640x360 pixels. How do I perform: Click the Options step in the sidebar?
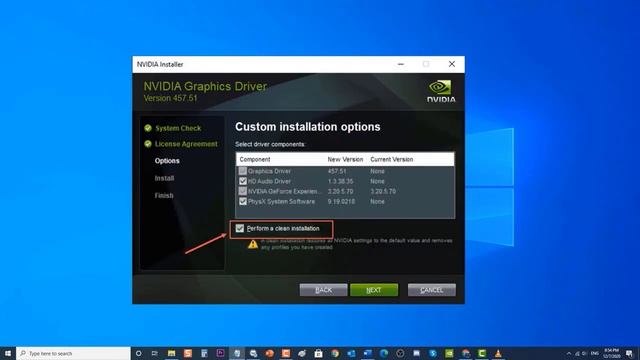167,161
